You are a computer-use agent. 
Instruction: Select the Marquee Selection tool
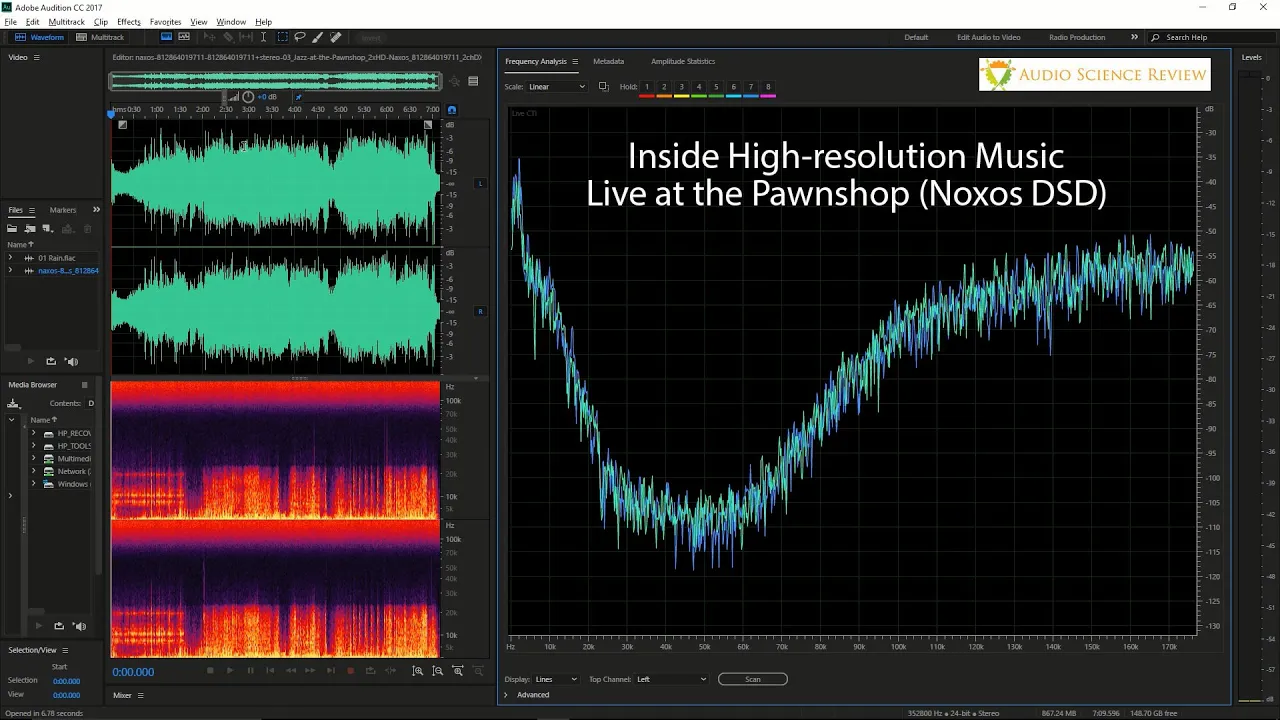[x=282, y=37]
